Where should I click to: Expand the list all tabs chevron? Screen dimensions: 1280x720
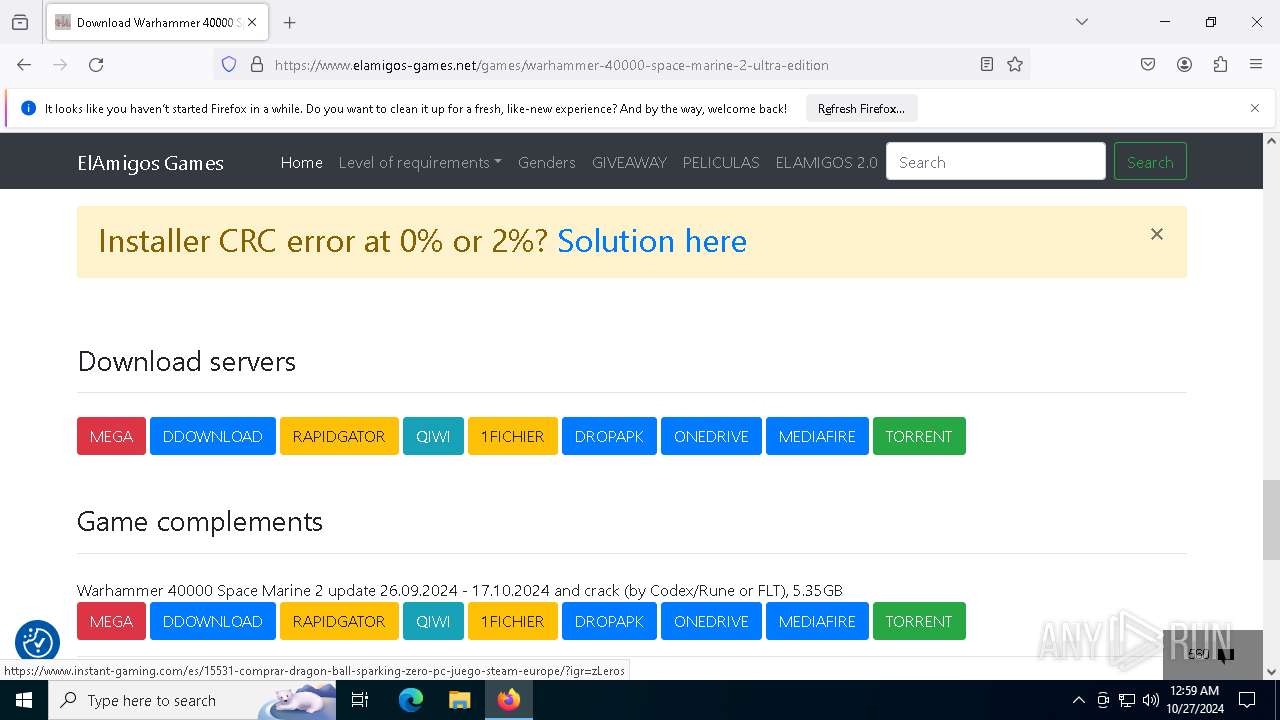[1081, 22]
